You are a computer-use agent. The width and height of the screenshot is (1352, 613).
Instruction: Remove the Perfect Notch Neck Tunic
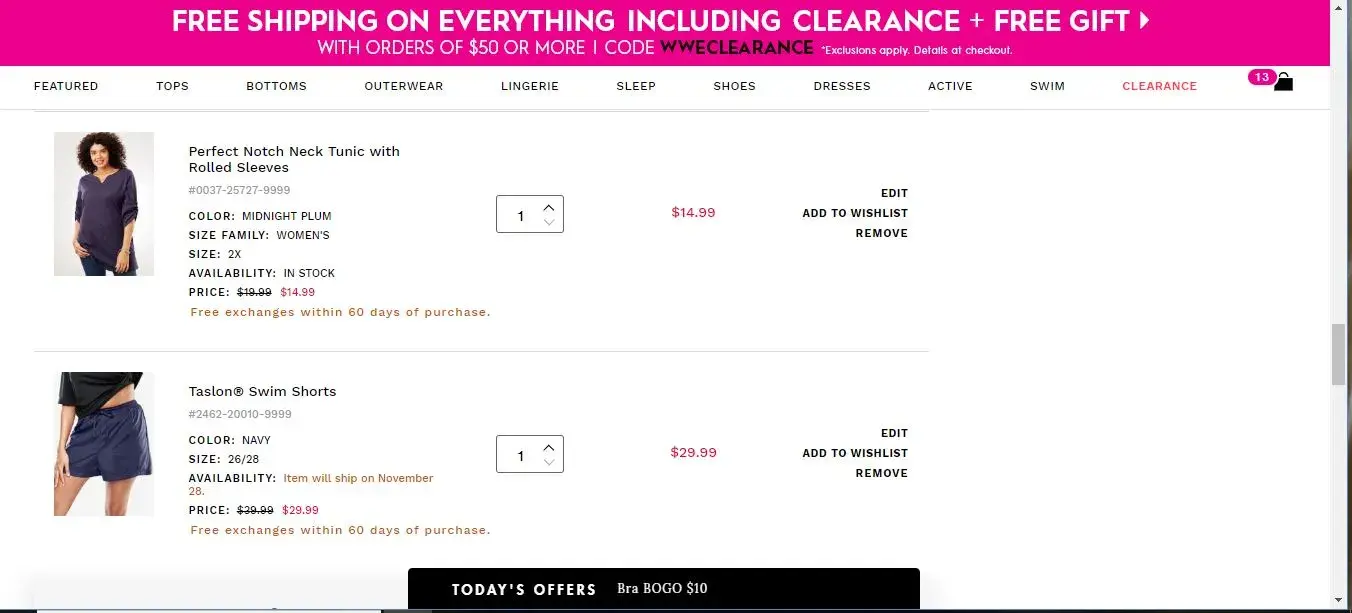coord(881,233)
